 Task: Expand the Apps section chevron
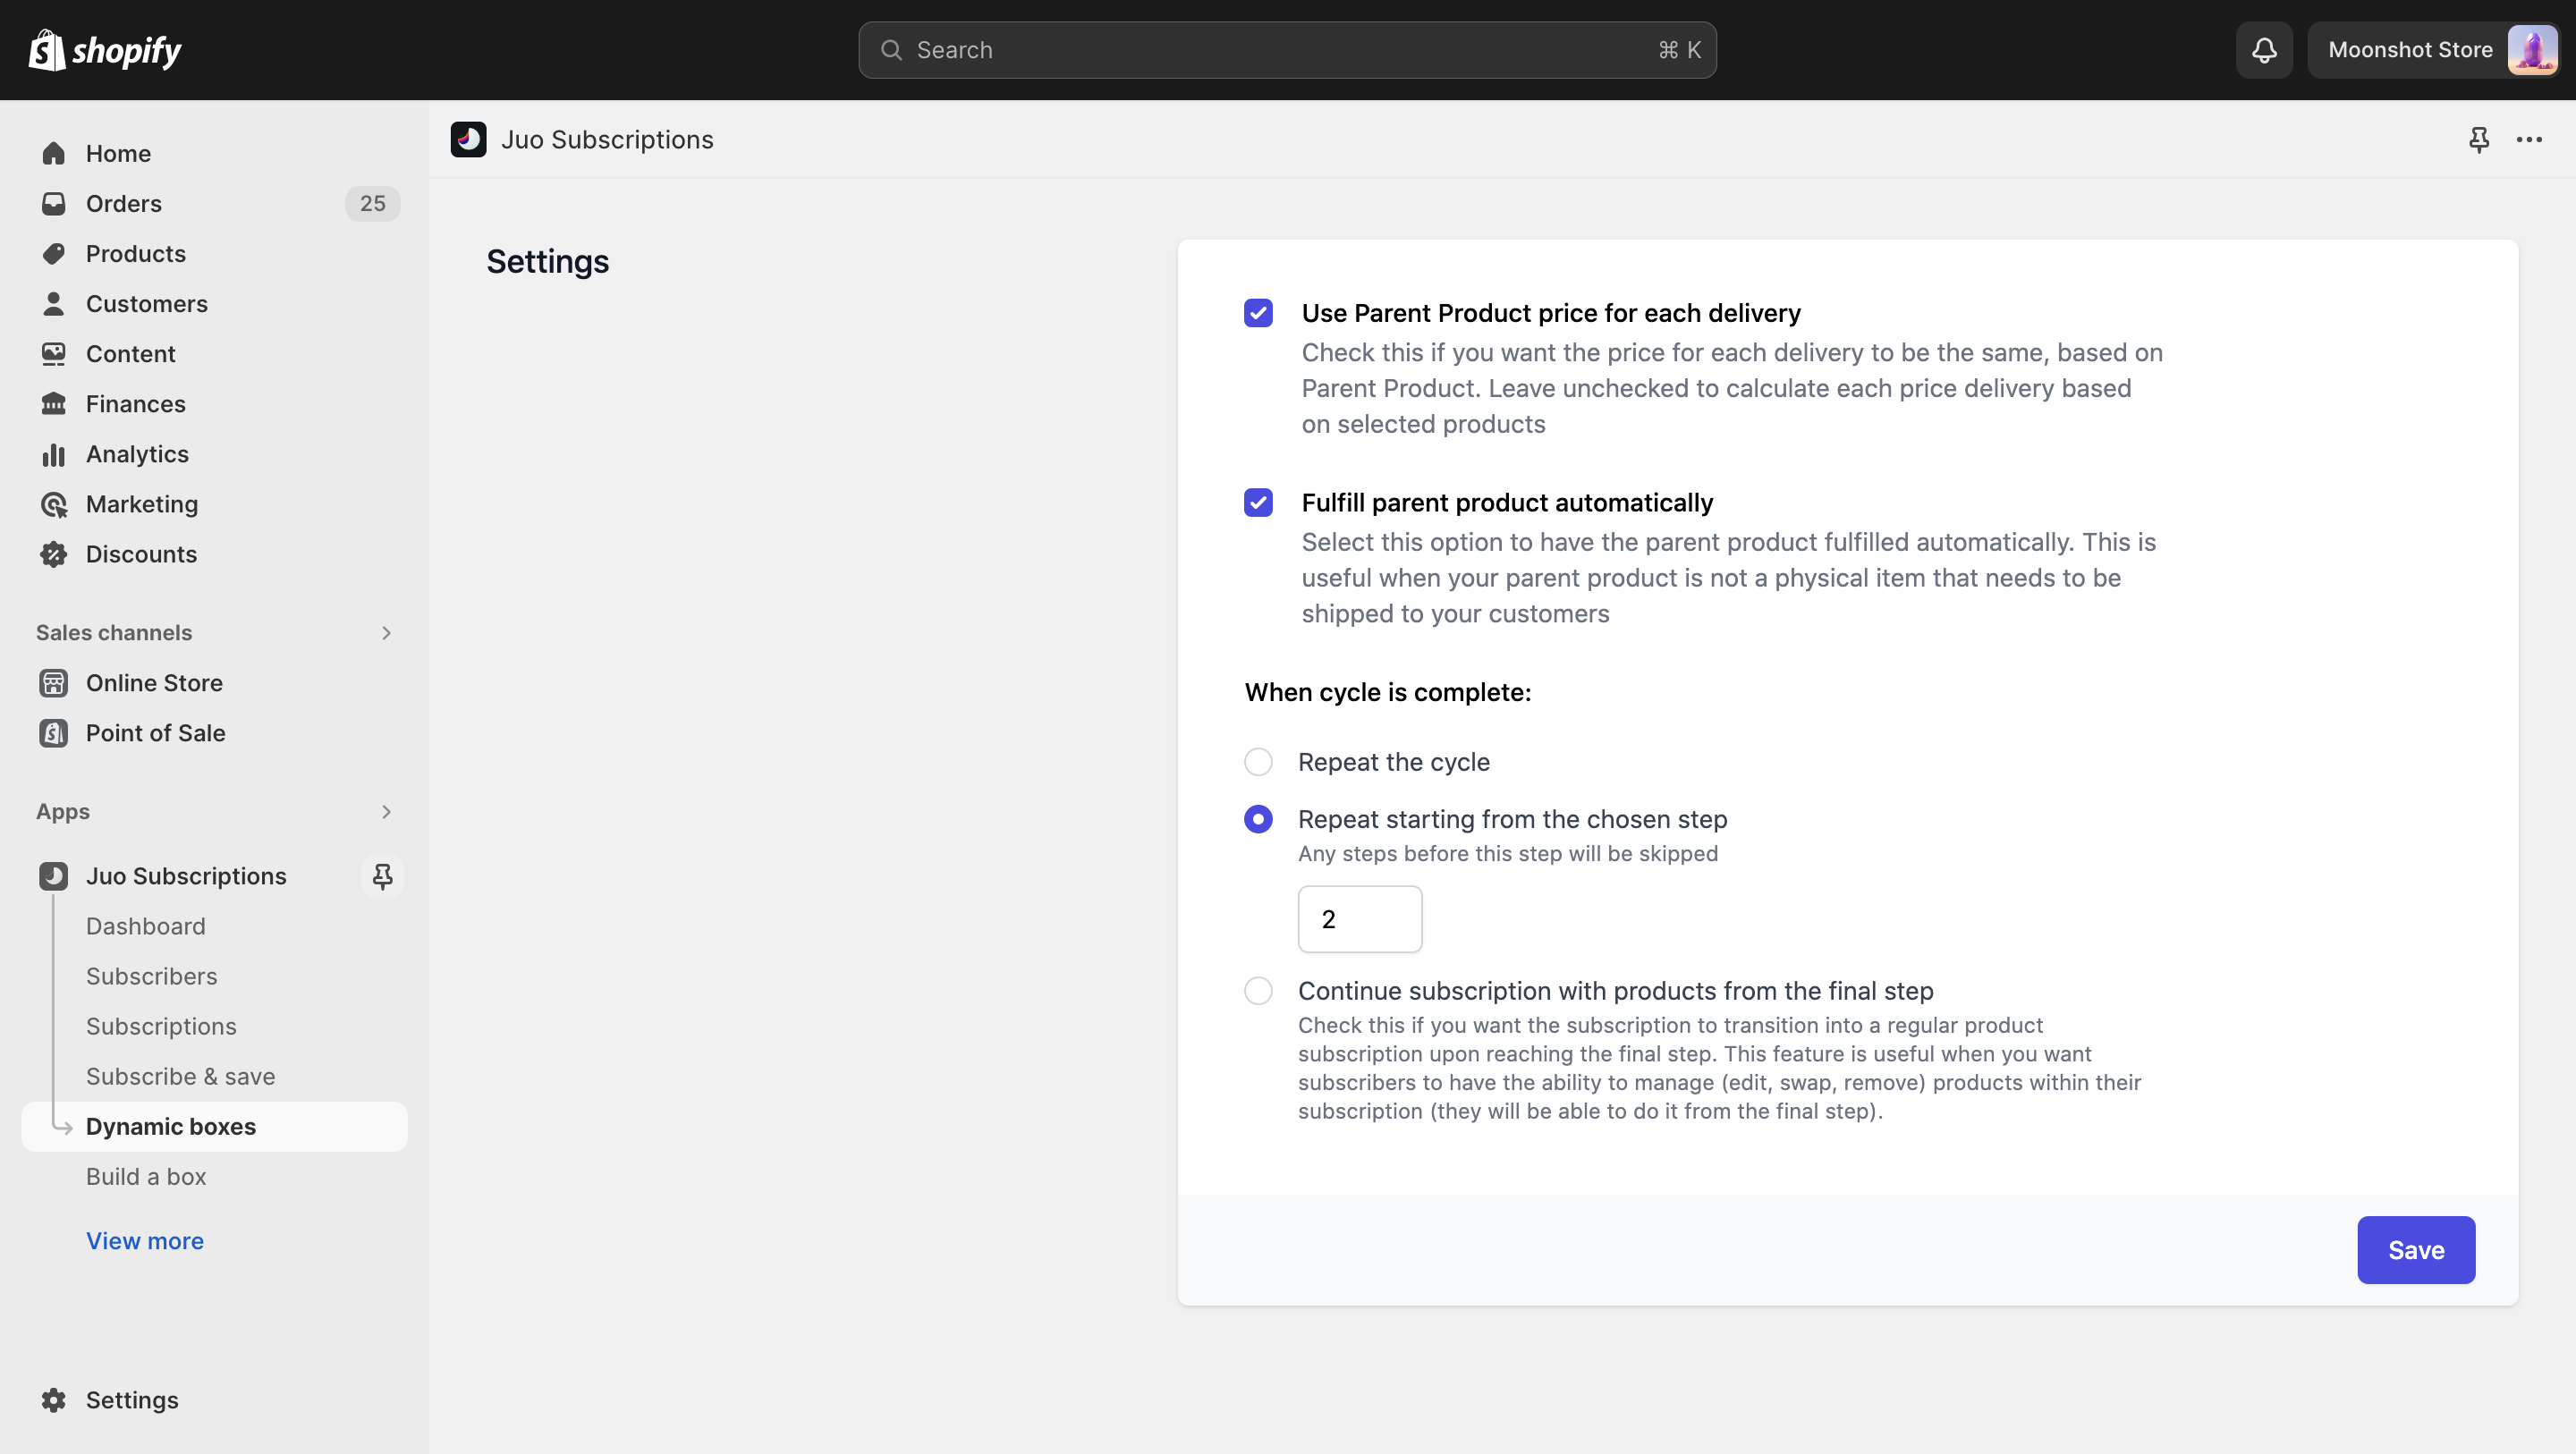coord(386,812)
